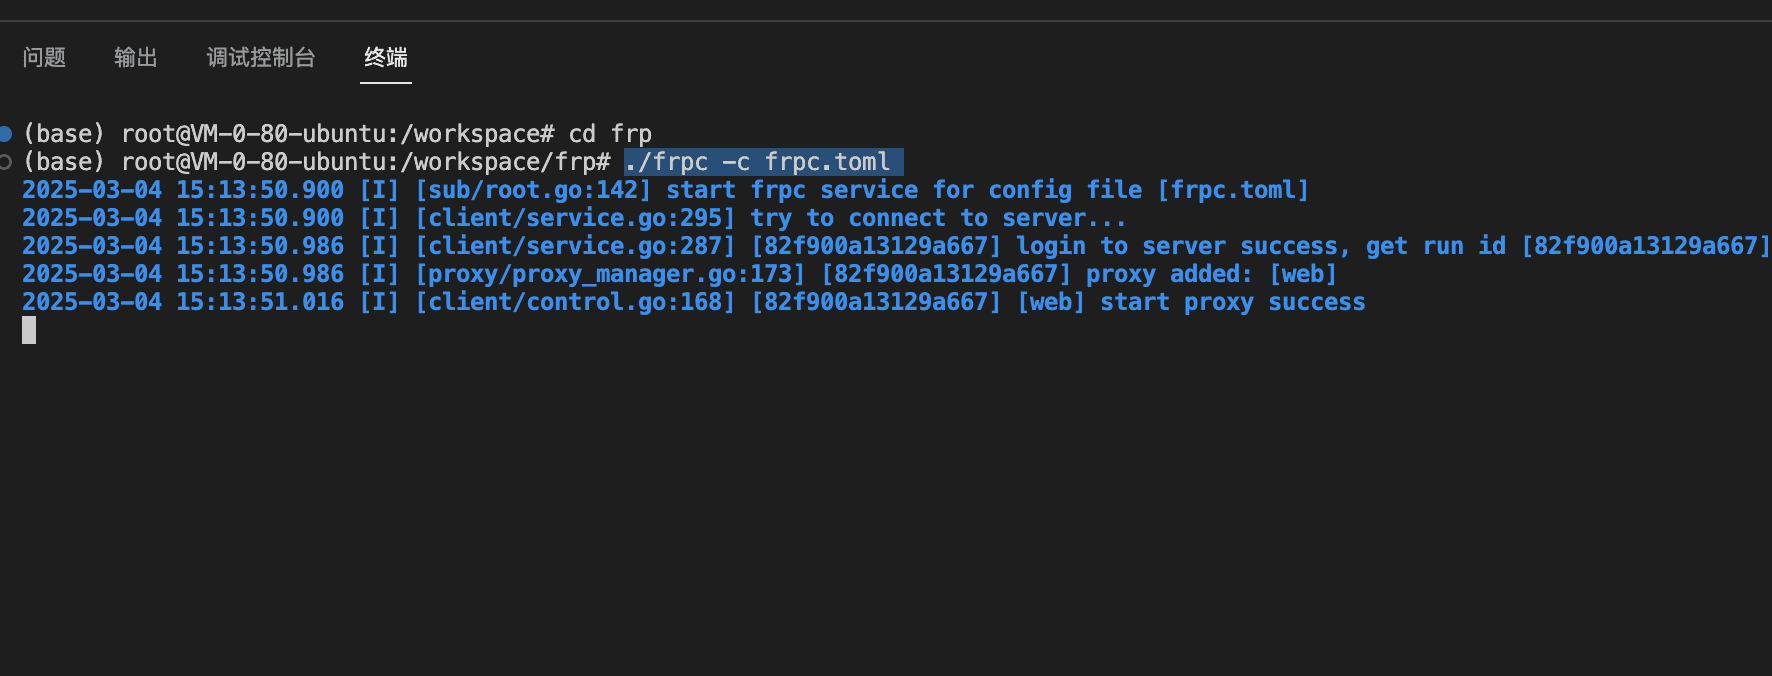This screenshot has height=676, width=1772.
Task: Click [web] after "proxy added:"
Action: 1302,274
